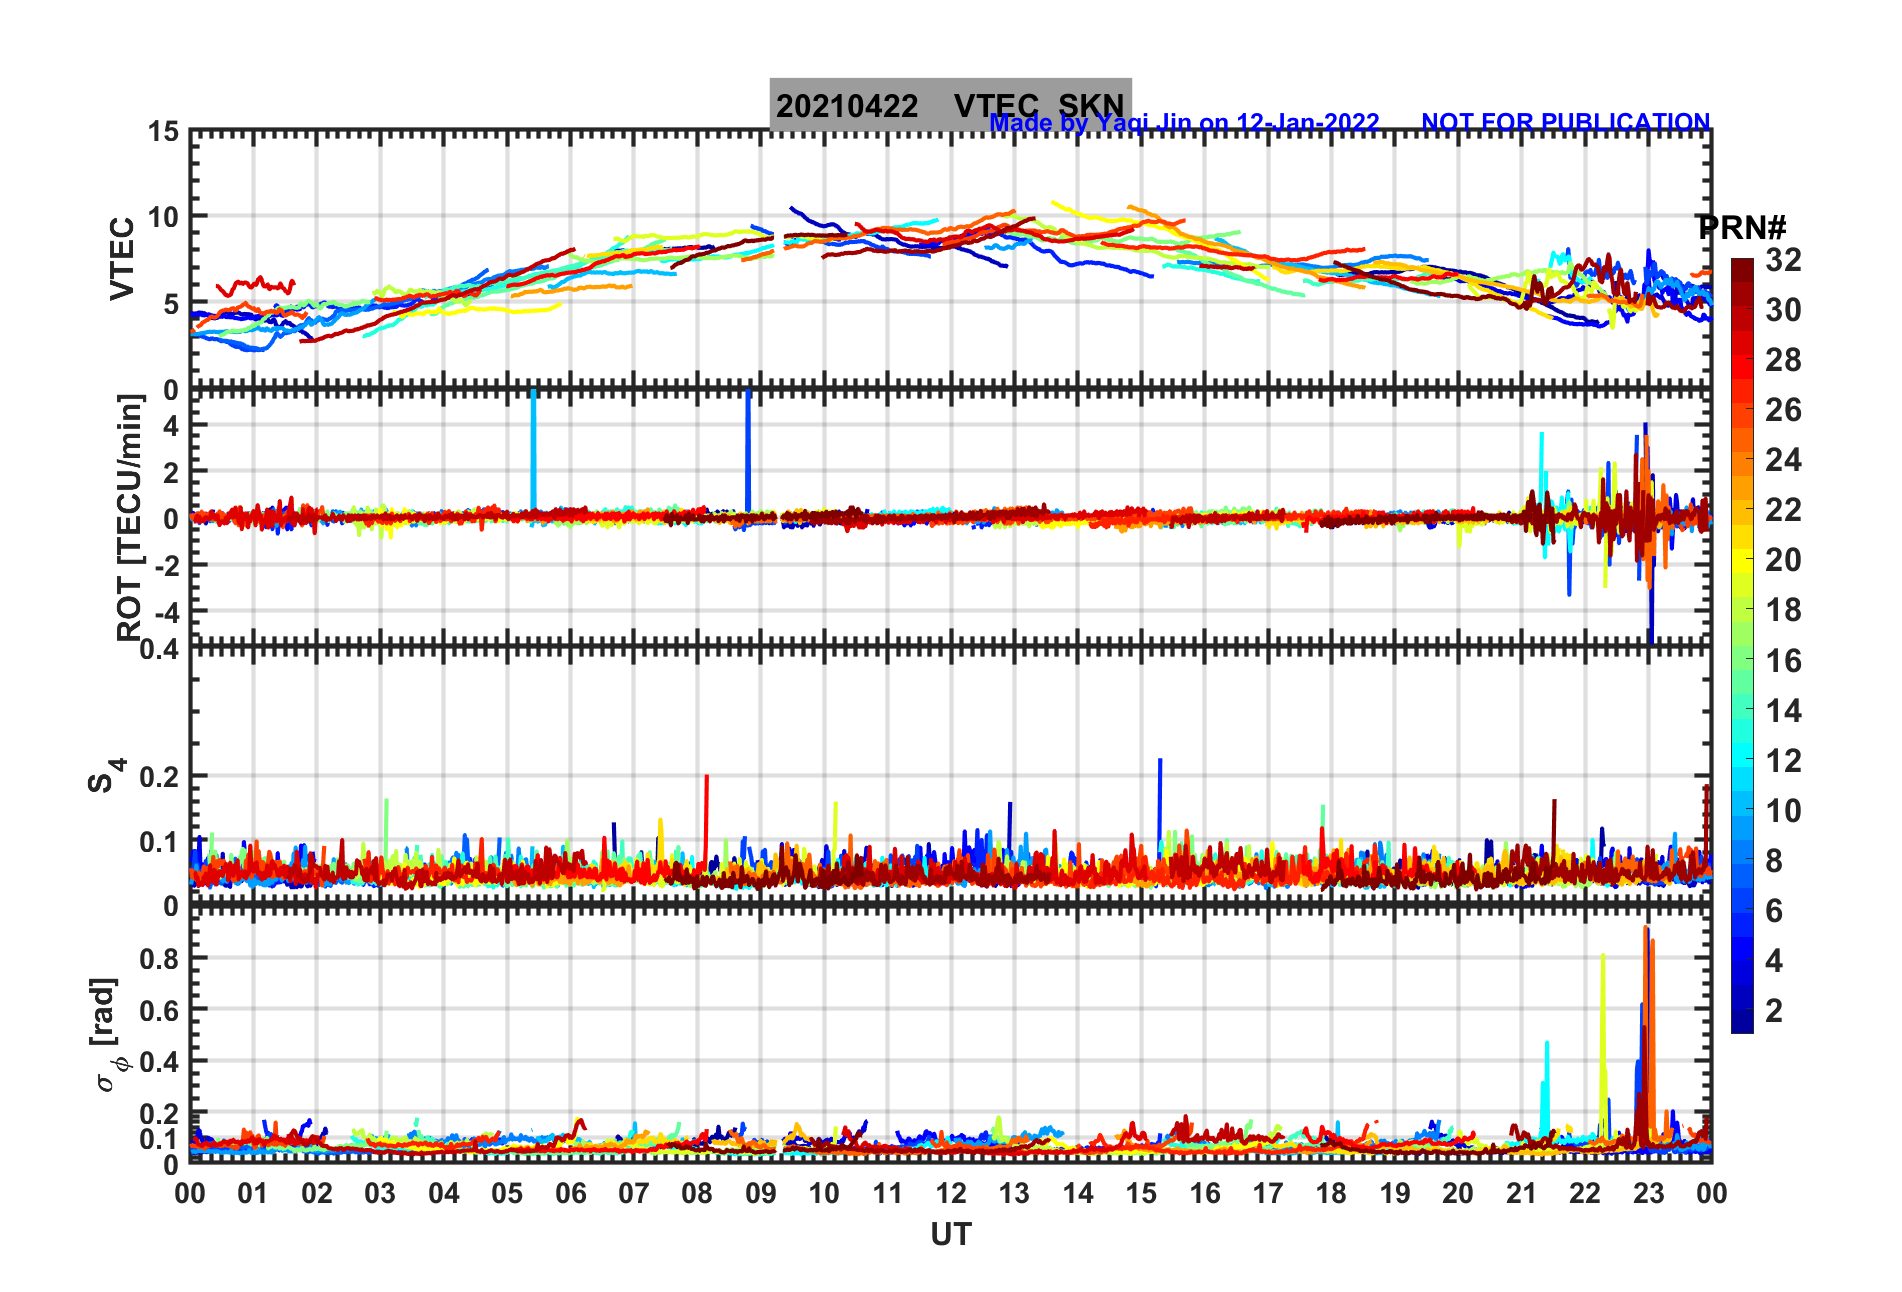This screenshot has height=1292, width=1902.
Task: Select hour label 21 on the UT axis
Action: pyautogui.click(x=1522, y=1193)
